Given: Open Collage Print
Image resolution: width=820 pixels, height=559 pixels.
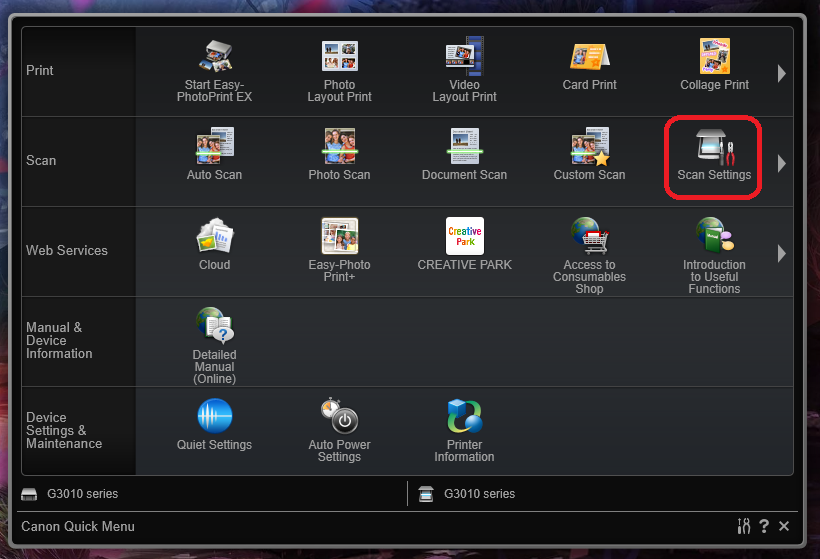Looking at the screenshot, I should tap(714, 58).
